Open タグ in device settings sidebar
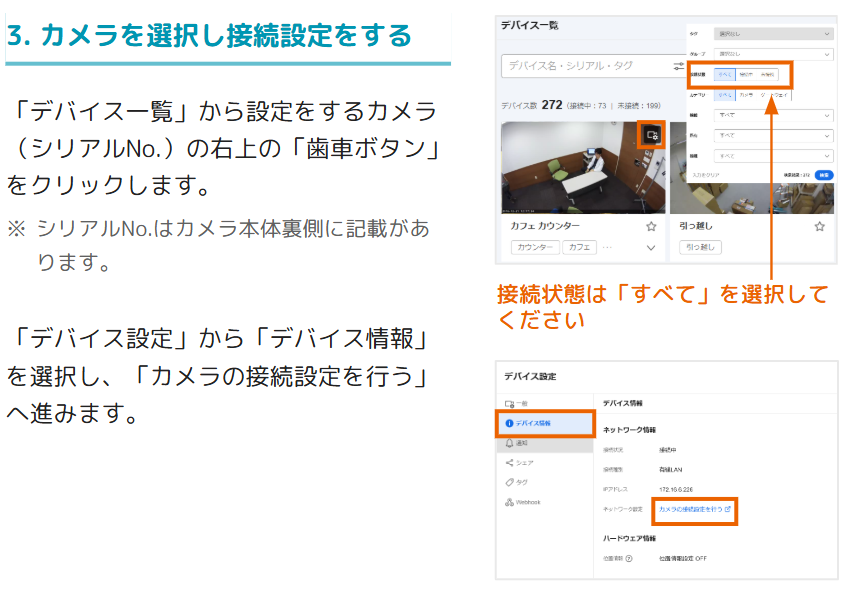864x606 pixels. (x=544, y=483)
